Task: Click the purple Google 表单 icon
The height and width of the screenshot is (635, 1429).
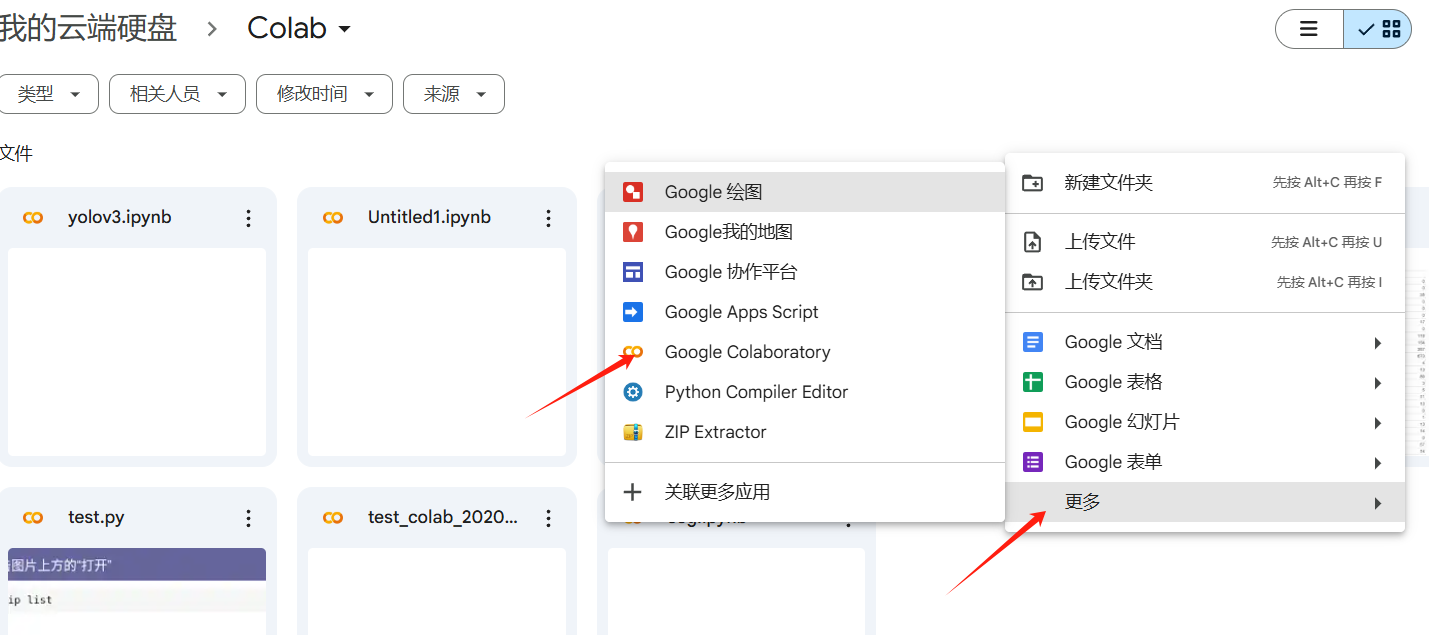Action: click(1033, 462)
